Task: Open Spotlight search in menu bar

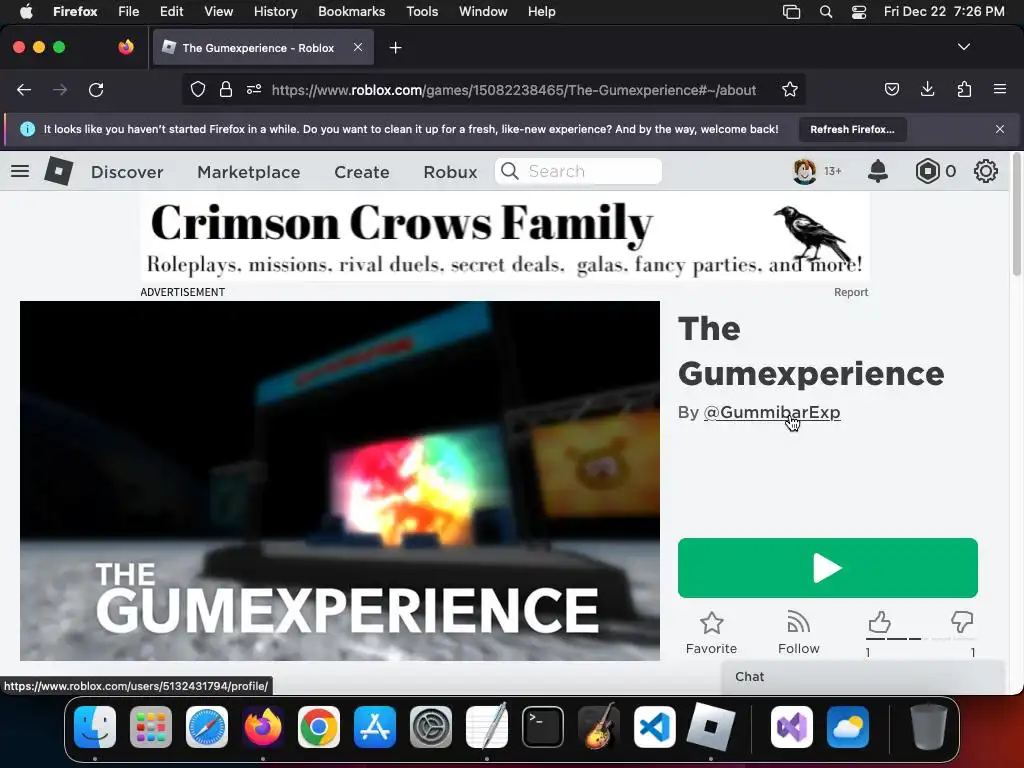Action: [x=825, y=12]
